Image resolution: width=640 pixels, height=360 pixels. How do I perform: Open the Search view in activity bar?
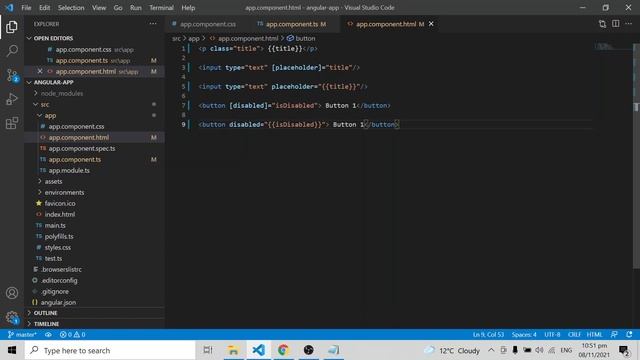pos(12,51)
